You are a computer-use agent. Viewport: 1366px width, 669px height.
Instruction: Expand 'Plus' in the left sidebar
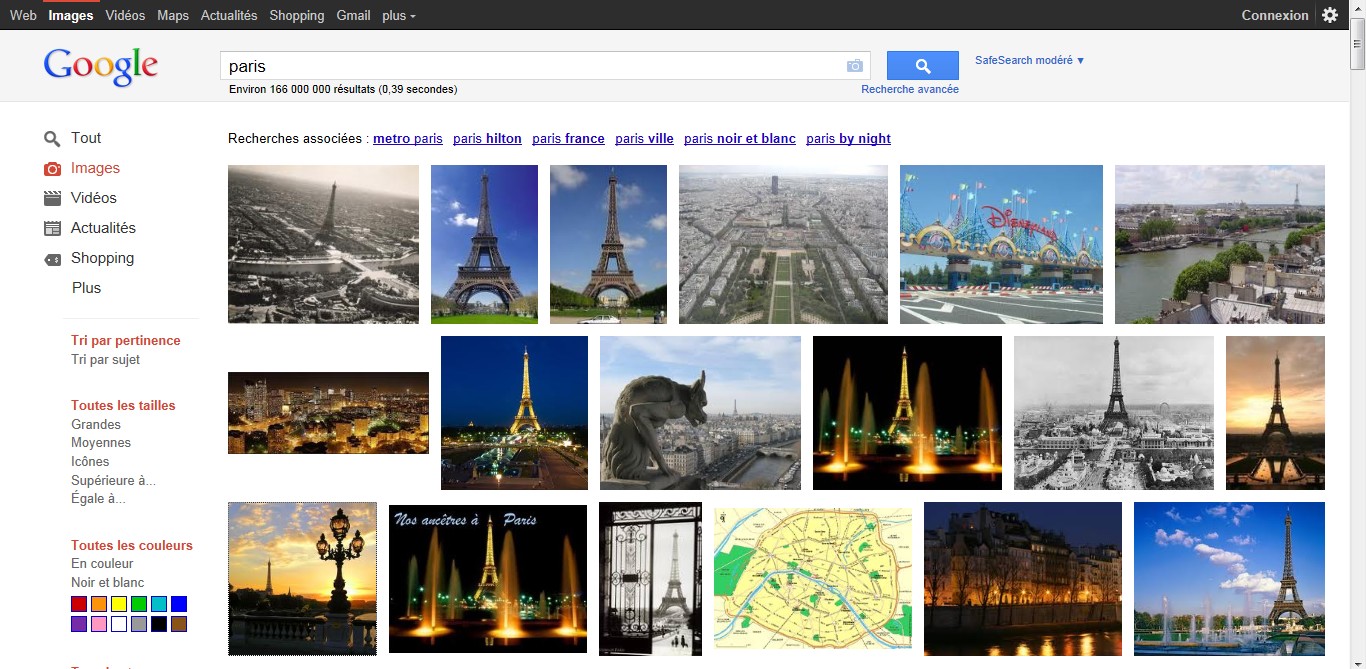click(x=86, y=288)
